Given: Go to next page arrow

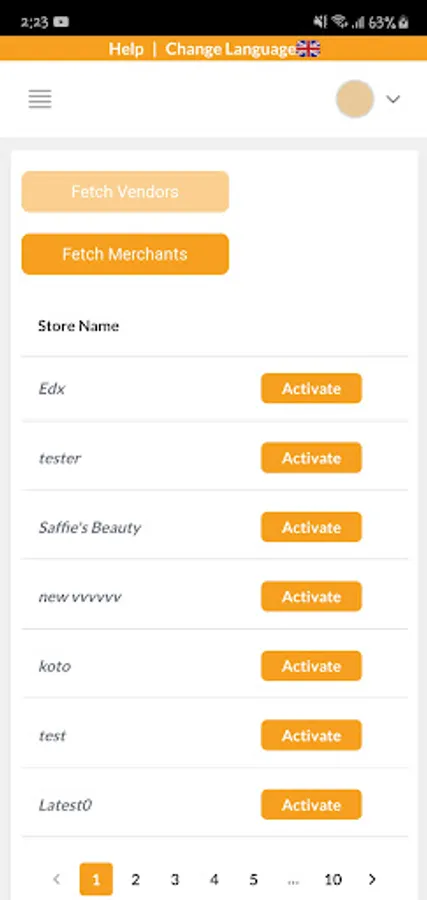Looking at the screenshot, I should coord(372,879).
